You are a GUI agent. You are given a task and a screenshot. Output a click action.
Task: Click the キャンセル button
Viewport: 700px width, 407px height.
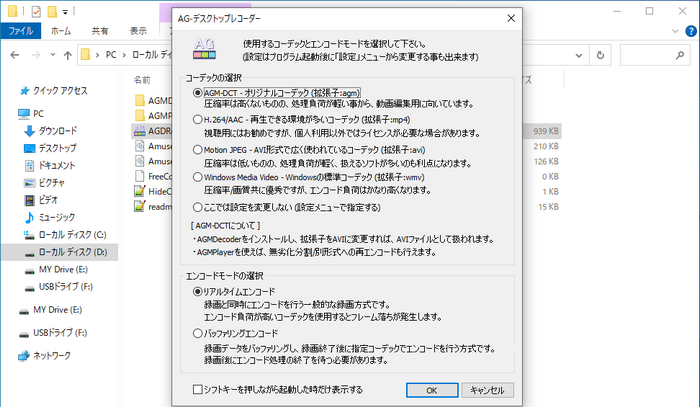pos(487,390)
